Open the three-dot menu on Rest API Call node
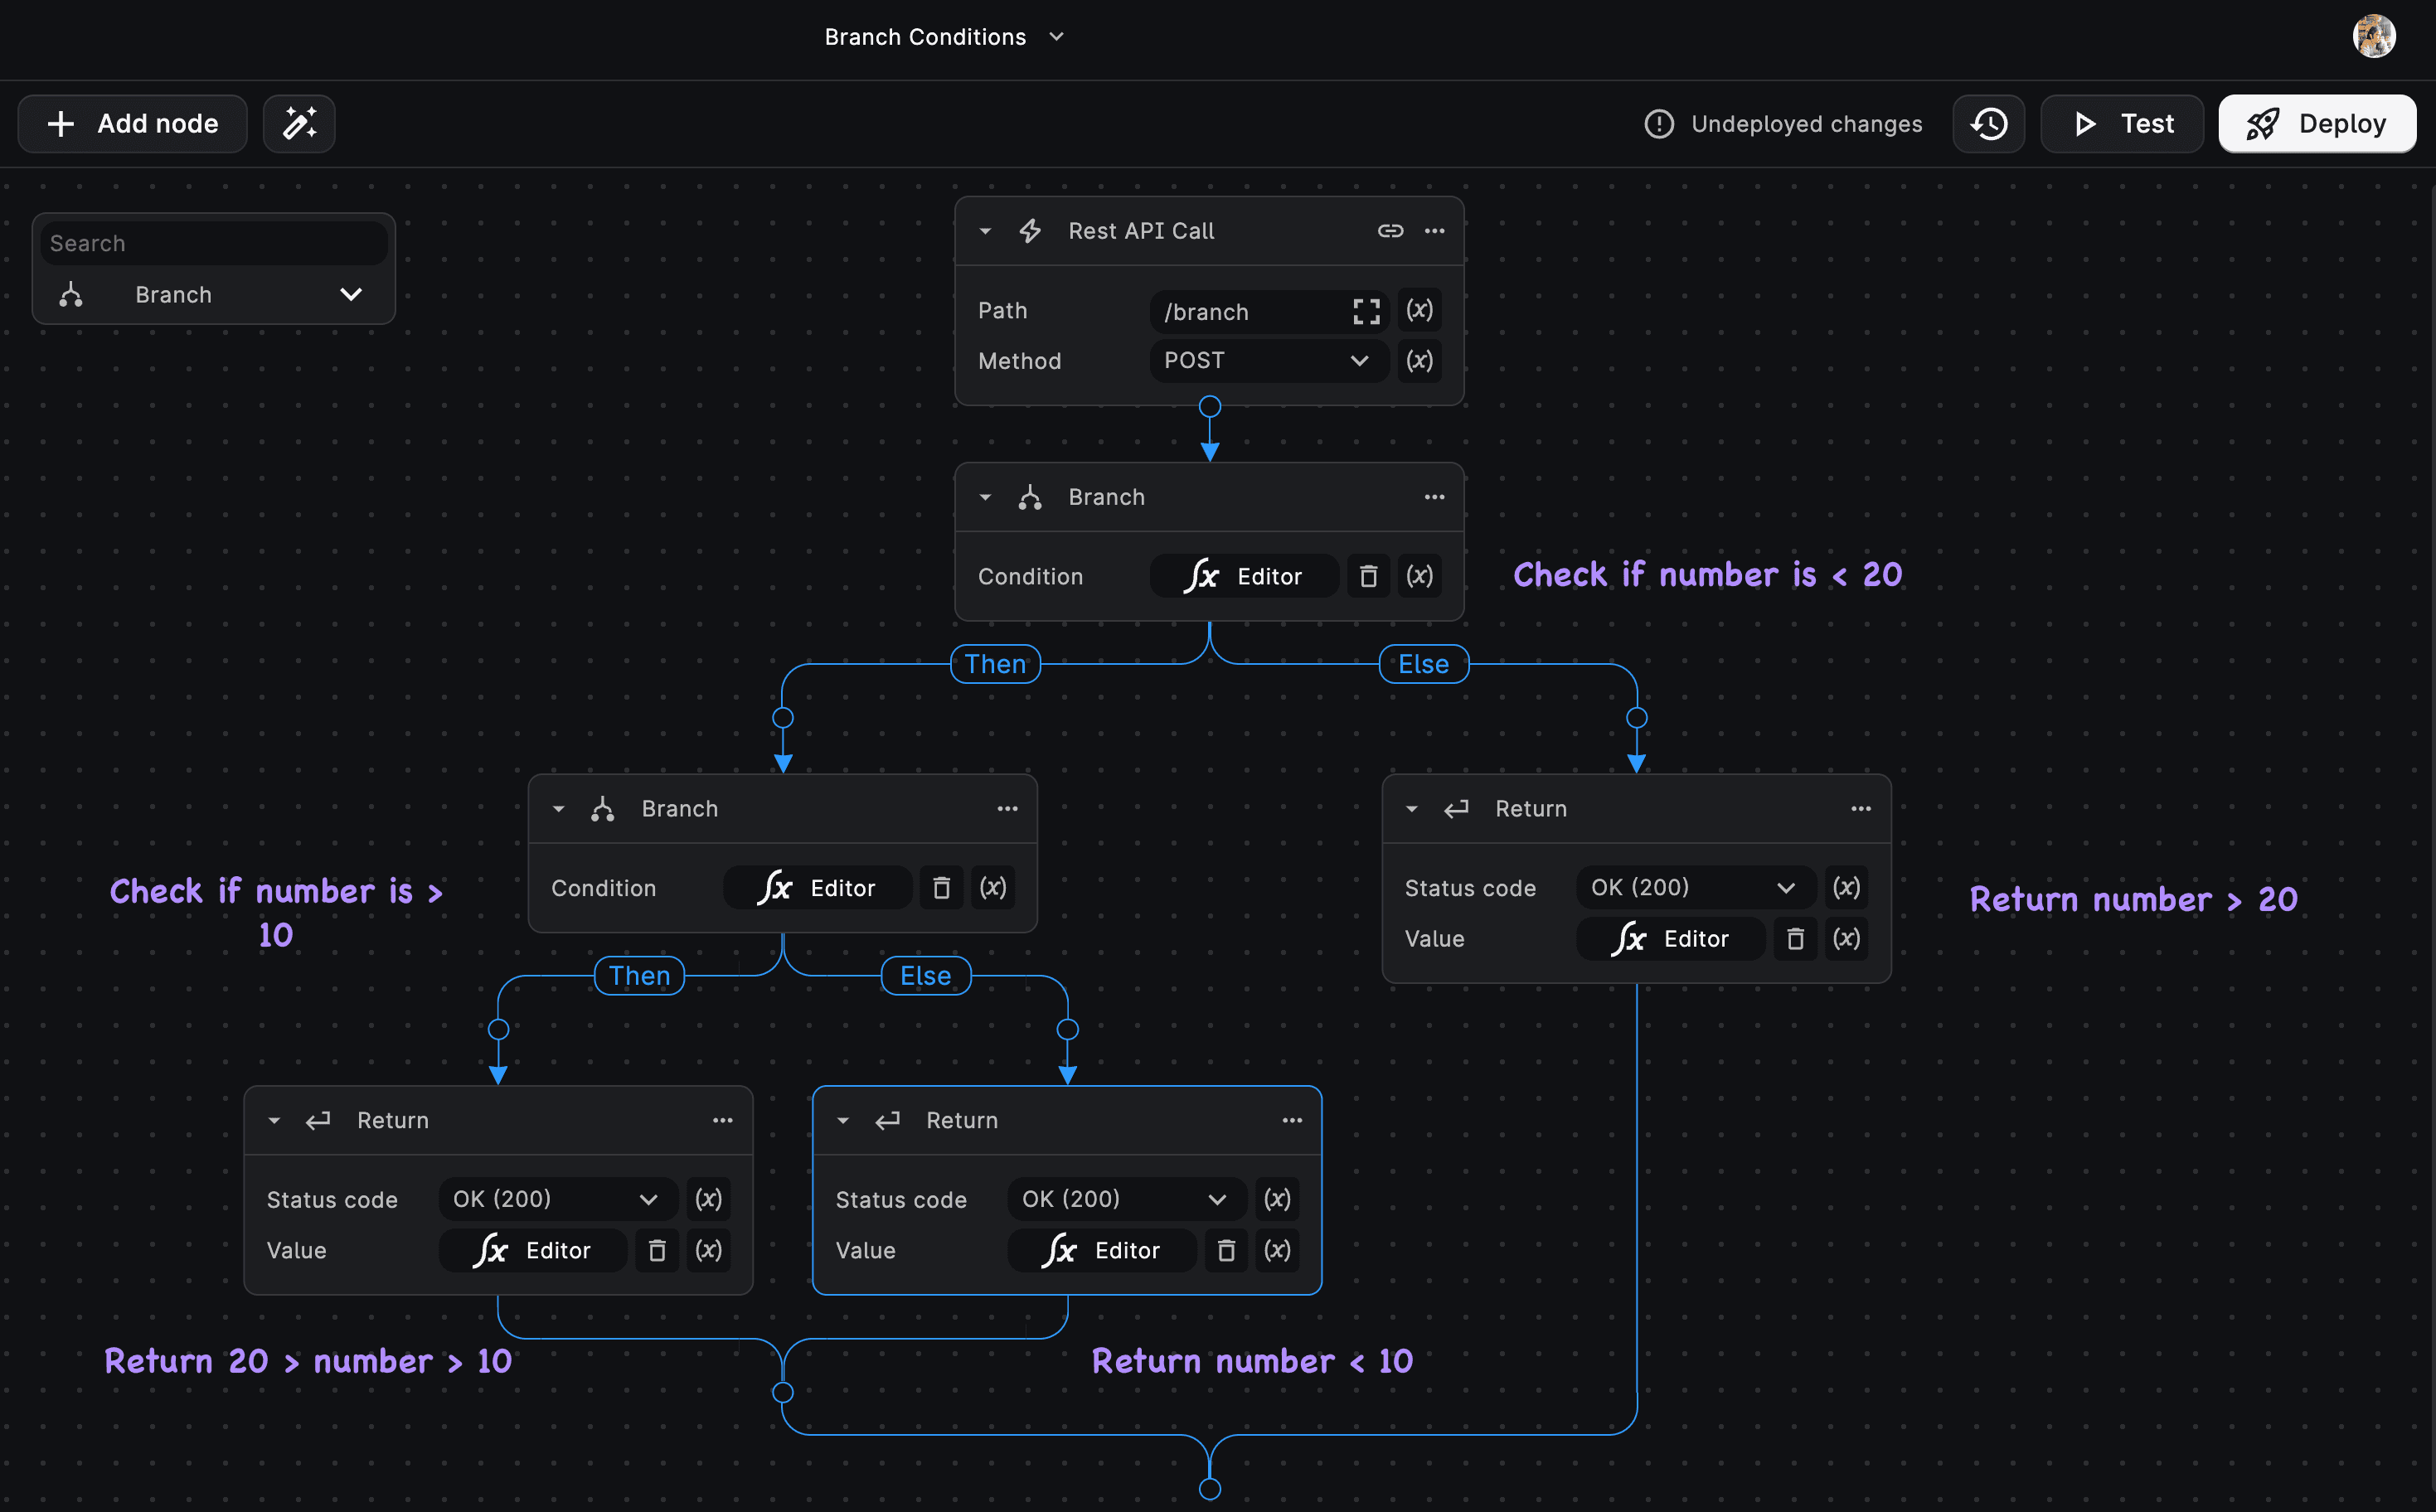The image size is (2436, 1512). pyautogui.click(x=1434, y=231)
